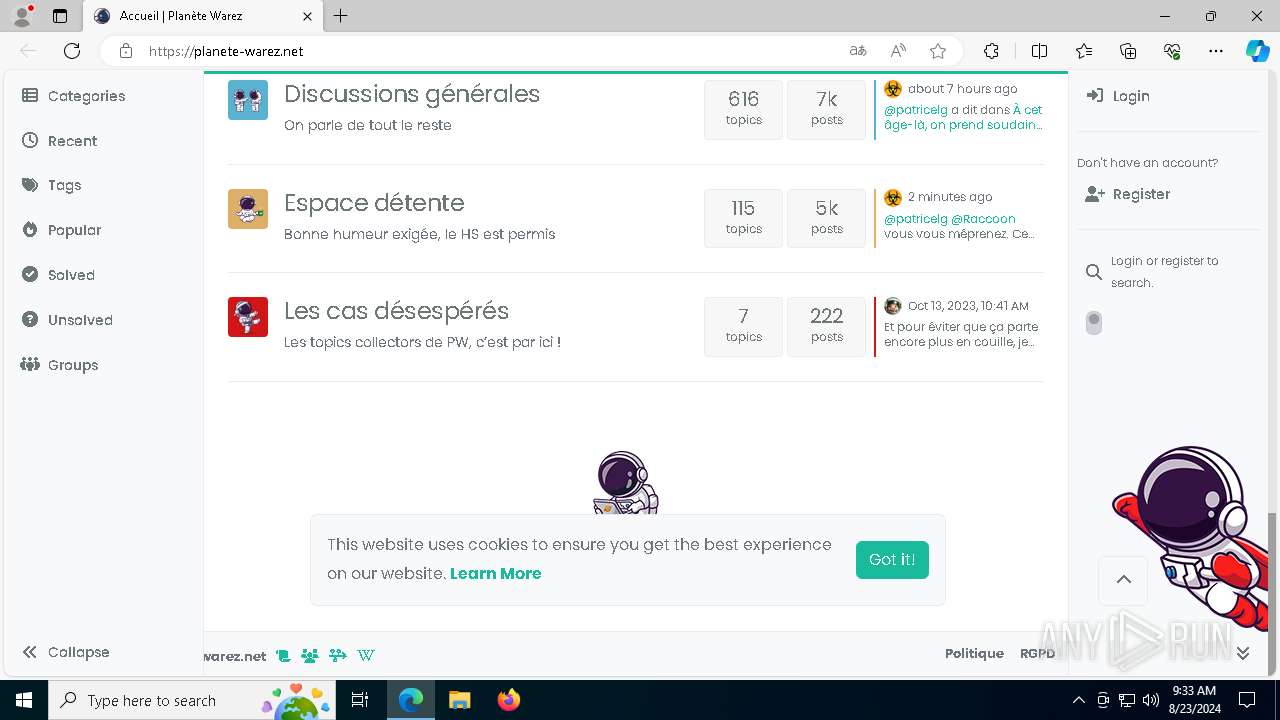Click the footer scroll icon next to warez.net
Screen dimensions: 1280x720
tap(283, 656)
